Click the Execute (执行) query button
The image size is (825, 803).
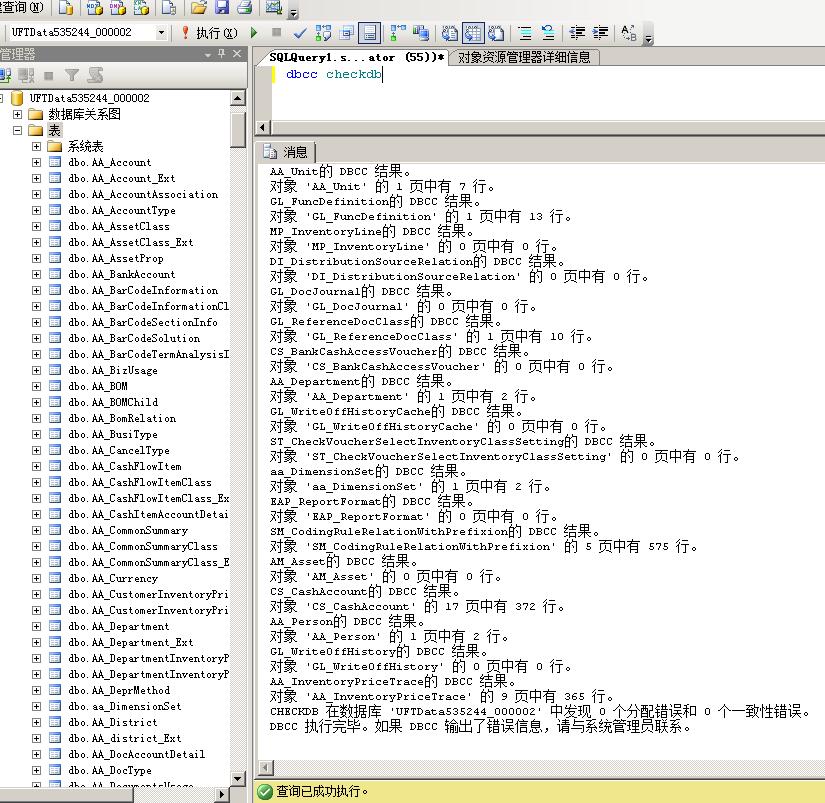coord(209,33)
